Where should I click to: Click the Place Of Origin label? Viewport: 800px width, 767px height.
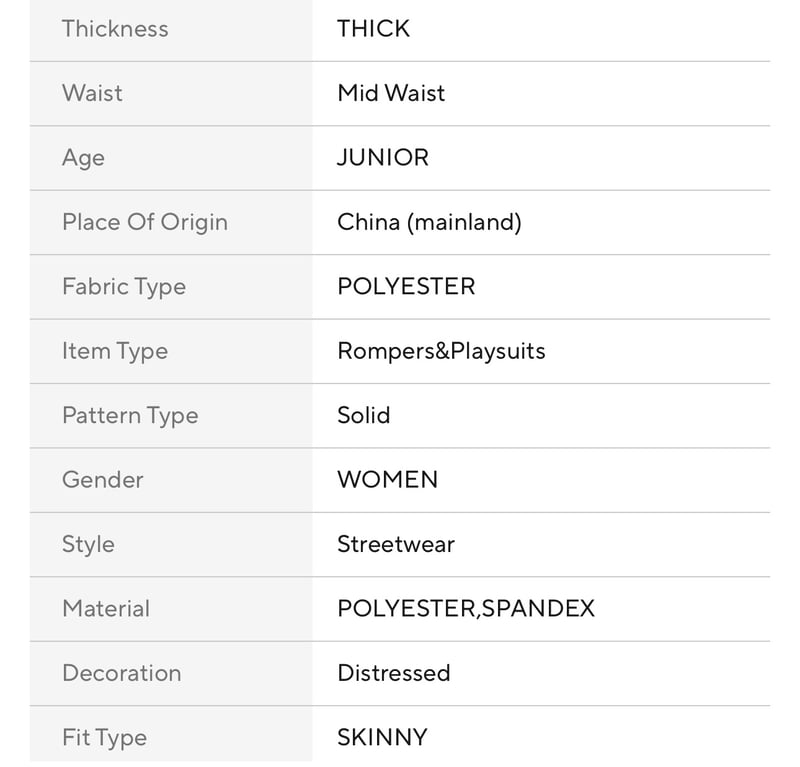pos(145,222)
